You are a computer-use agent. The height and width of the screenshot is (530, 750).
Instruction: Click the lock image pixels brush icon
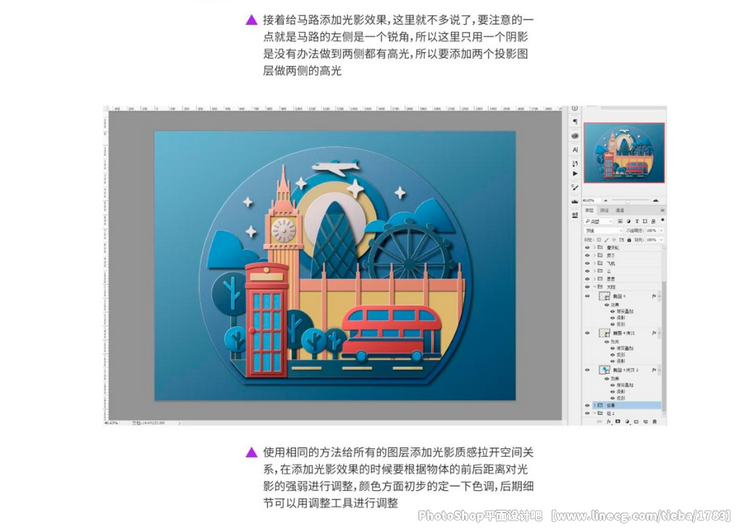607,240
